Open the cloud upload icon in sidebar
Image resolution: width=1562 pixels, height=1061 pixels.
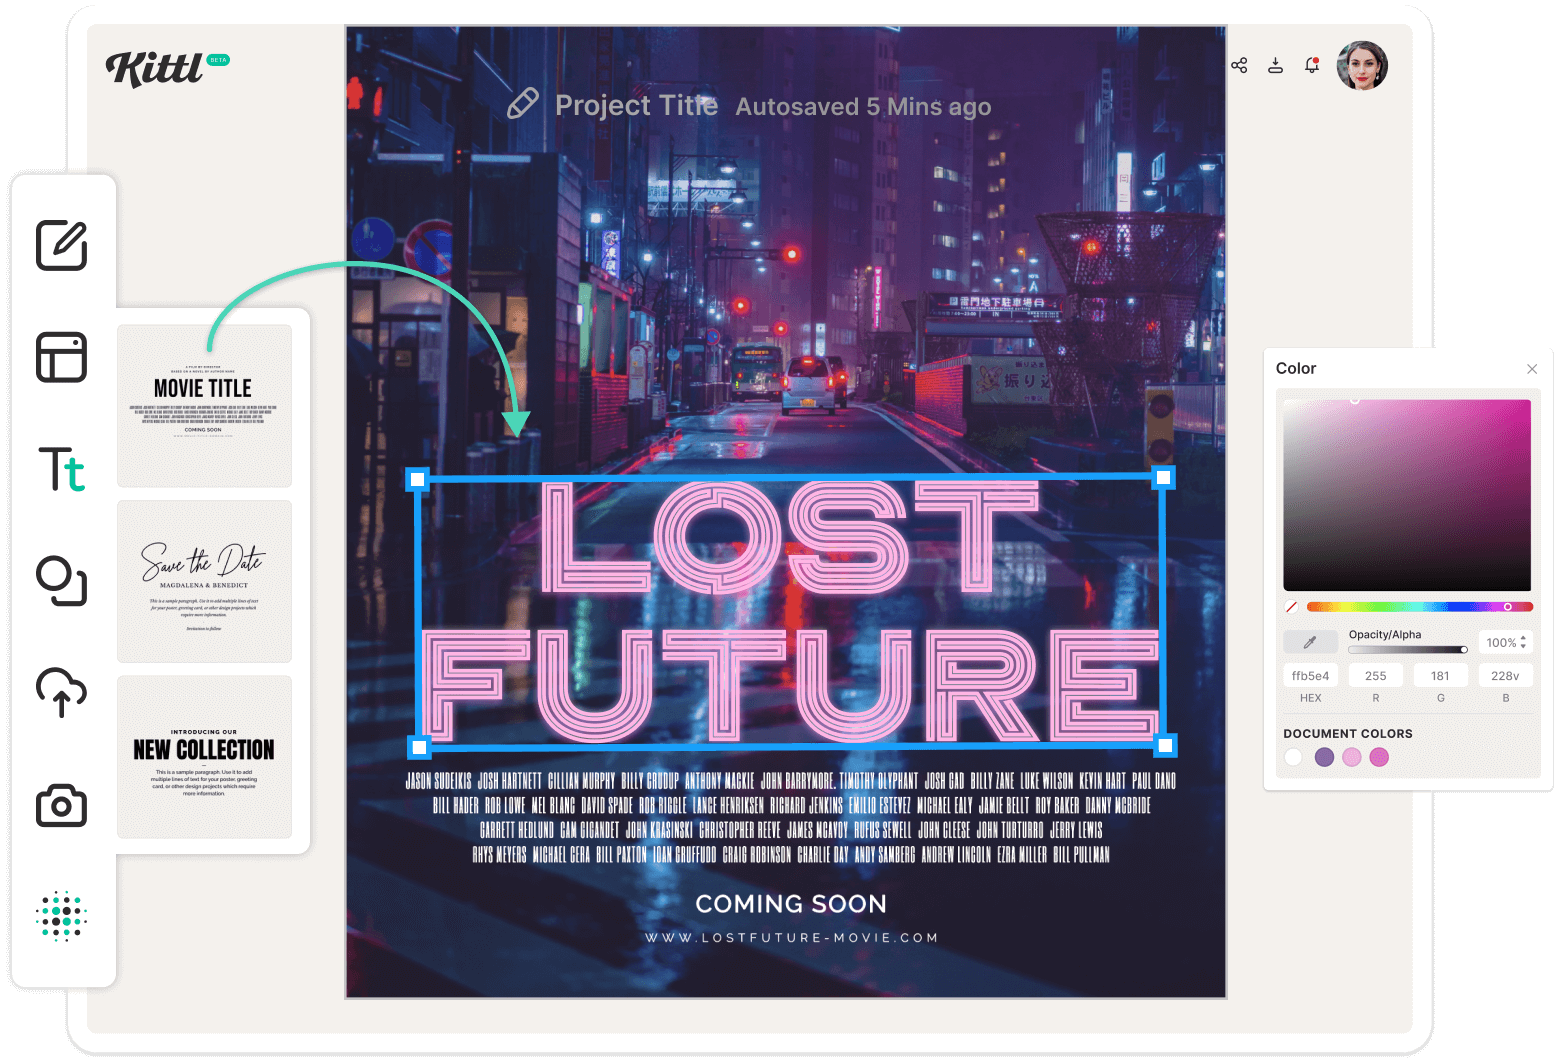62,692
